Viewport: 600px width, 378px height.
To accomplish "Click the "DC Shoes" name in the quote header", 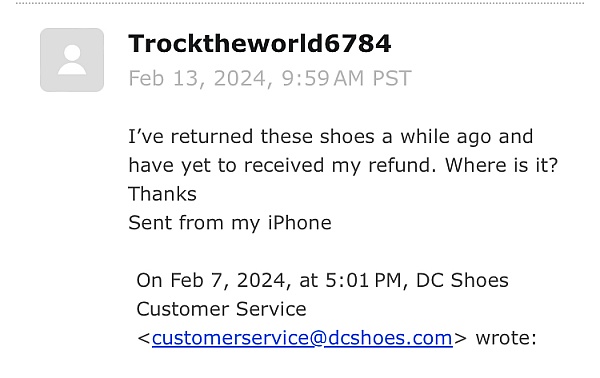I will 462,280.
